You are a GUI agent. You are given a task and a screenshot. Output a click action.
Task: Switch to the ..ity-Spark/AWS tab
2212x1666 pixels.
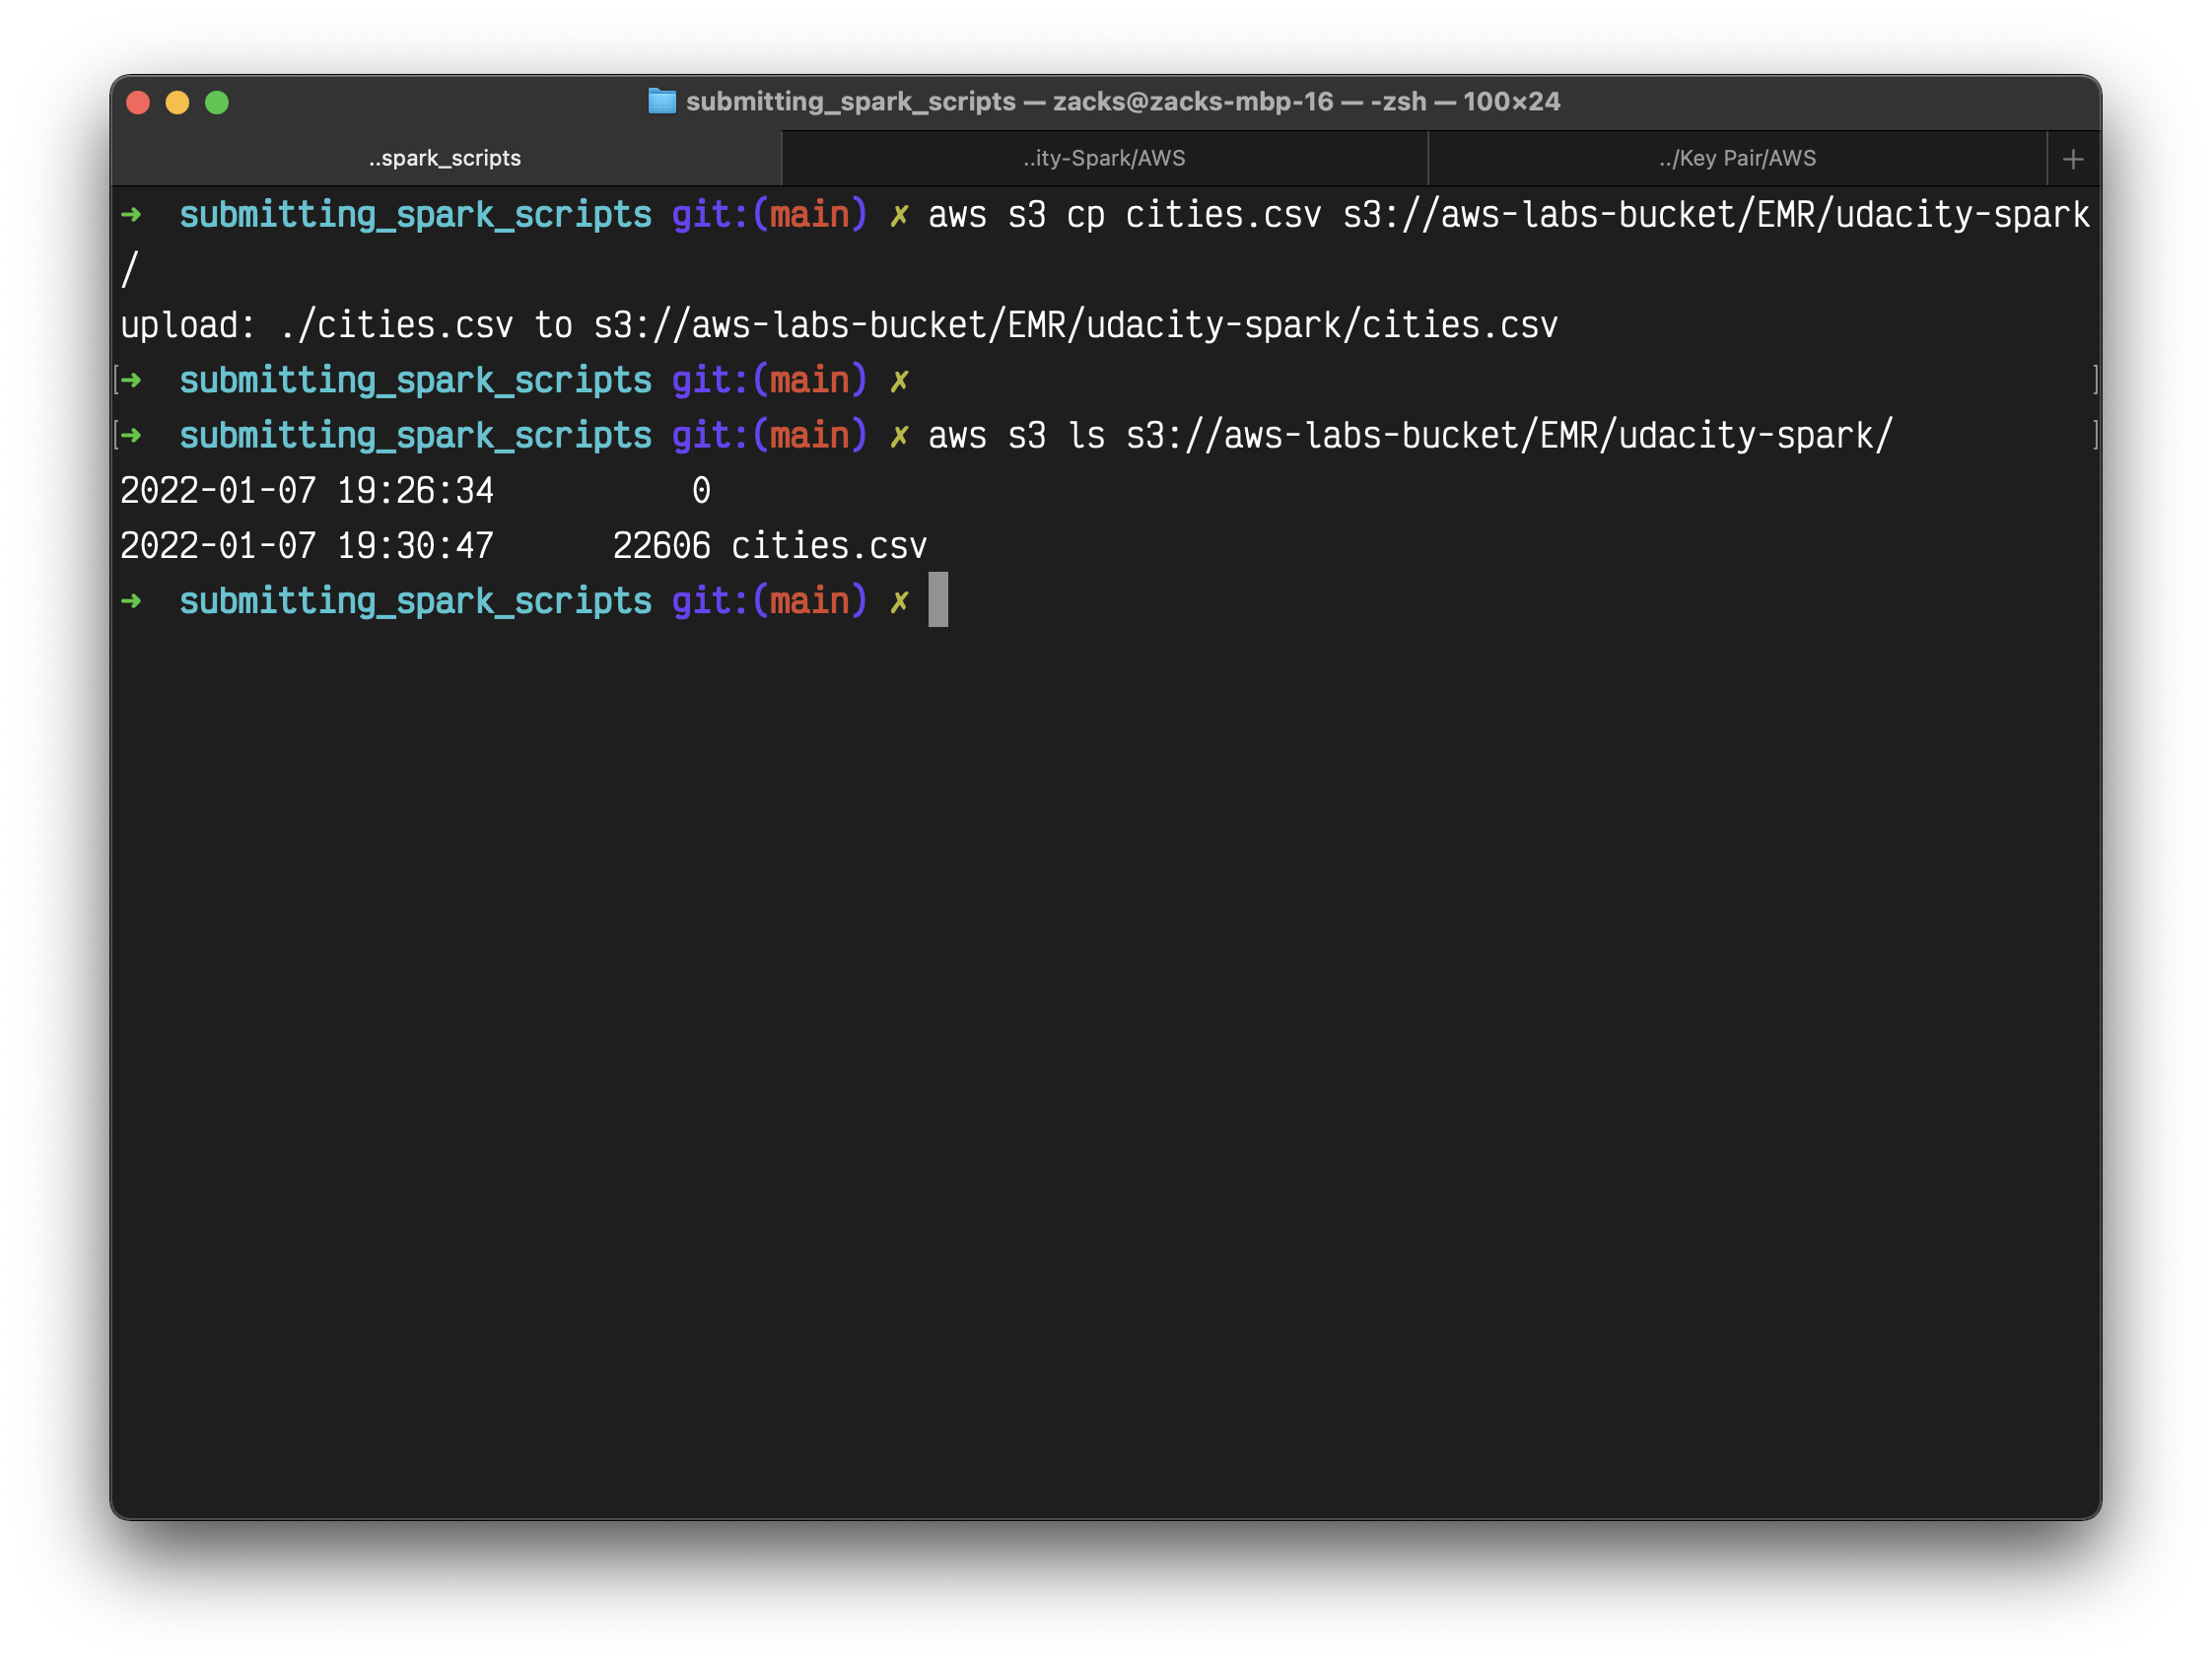[1104, 158]
